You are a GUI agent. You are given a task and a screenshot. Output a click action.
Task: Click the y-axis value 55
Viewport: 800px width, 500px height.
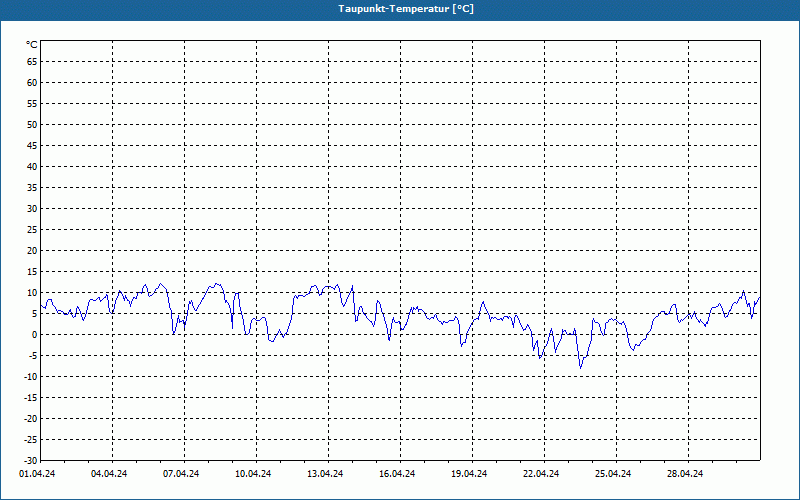point(32,104)
